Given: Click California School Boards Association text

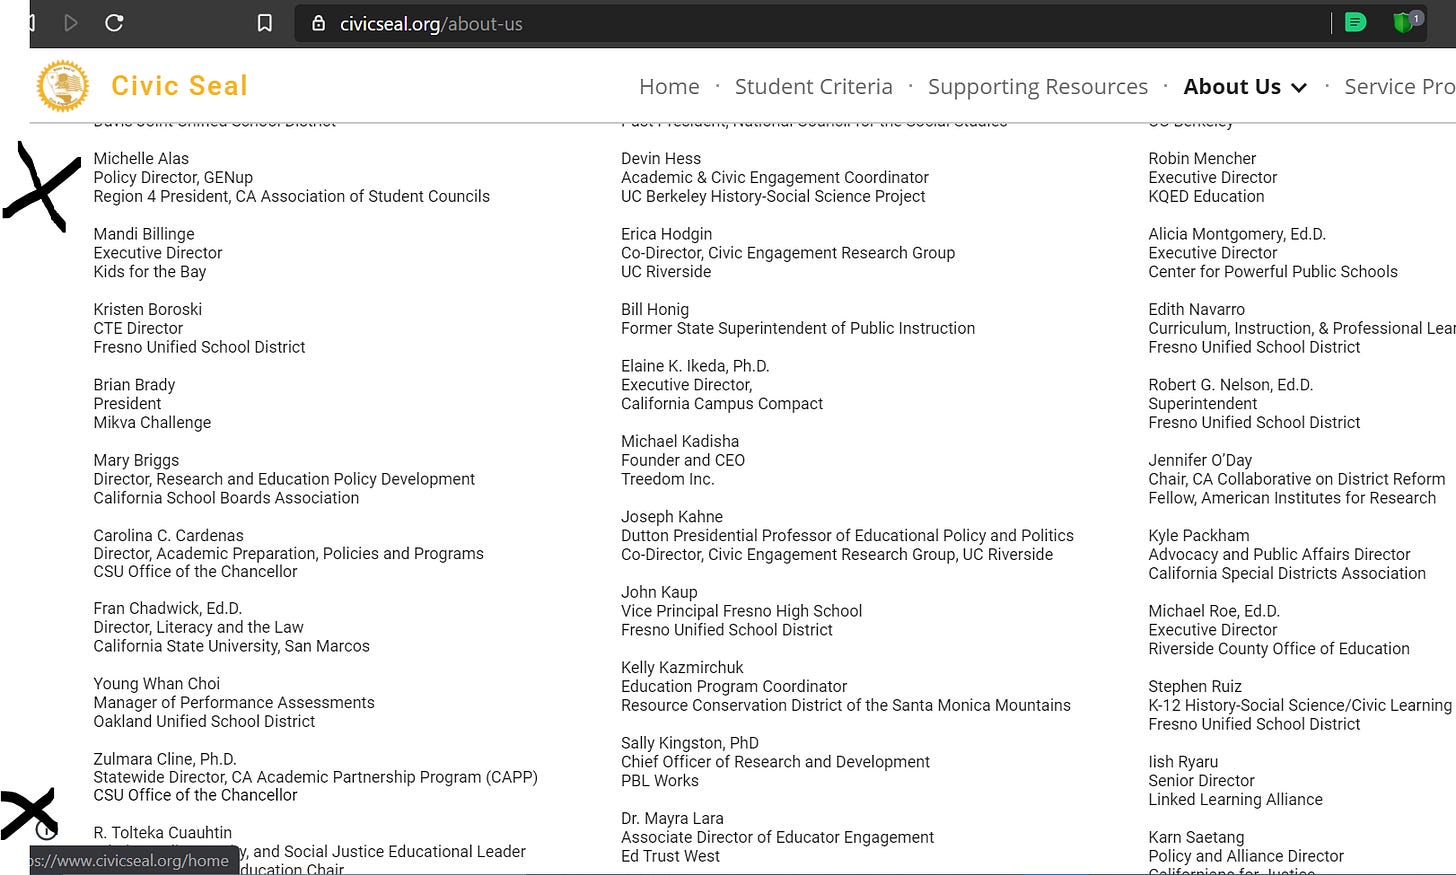Looking at the screenshot, I should (226, 498).
